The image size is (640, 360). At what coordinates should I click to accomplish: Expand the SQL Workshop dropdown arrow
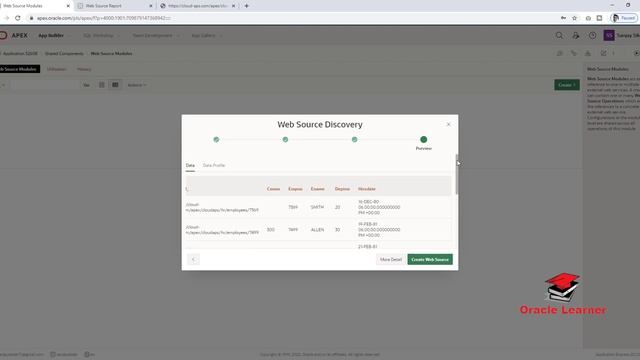pos(119,36)
